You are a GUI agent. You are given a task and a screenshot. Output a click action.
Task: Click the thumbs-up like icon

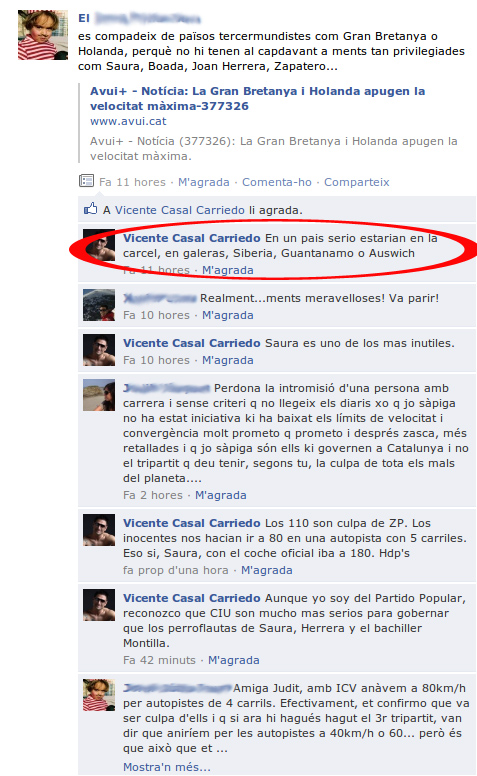coord(91,209)
